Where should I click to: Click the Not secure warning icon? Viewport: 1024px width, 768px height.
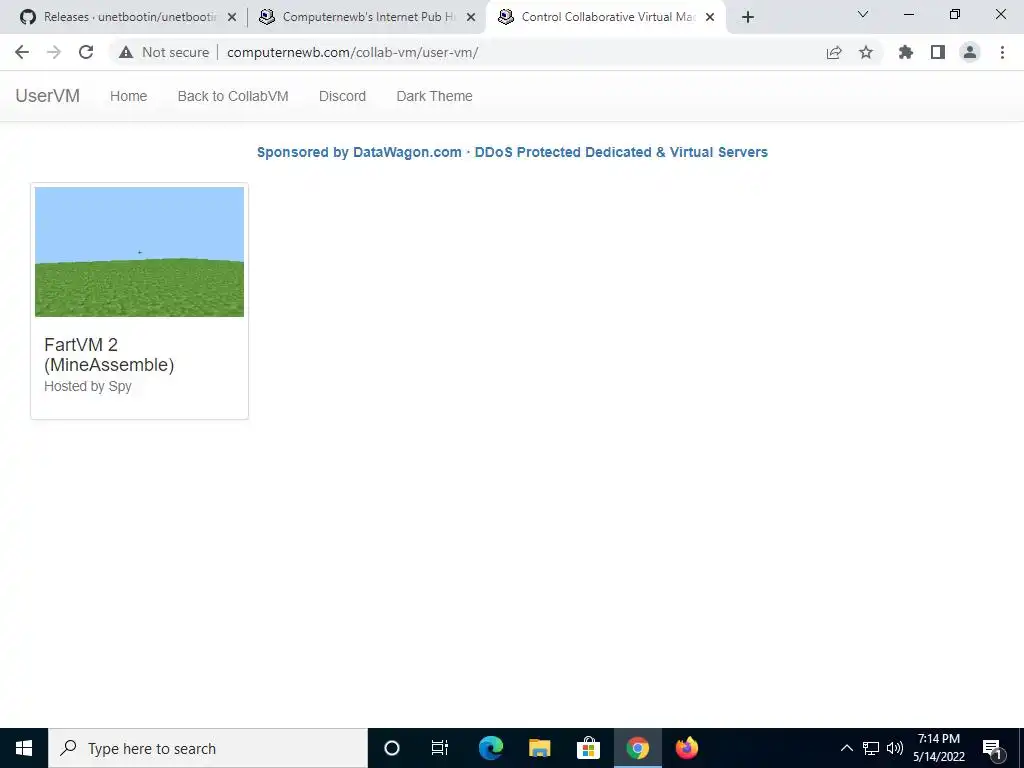click(126, 52)
